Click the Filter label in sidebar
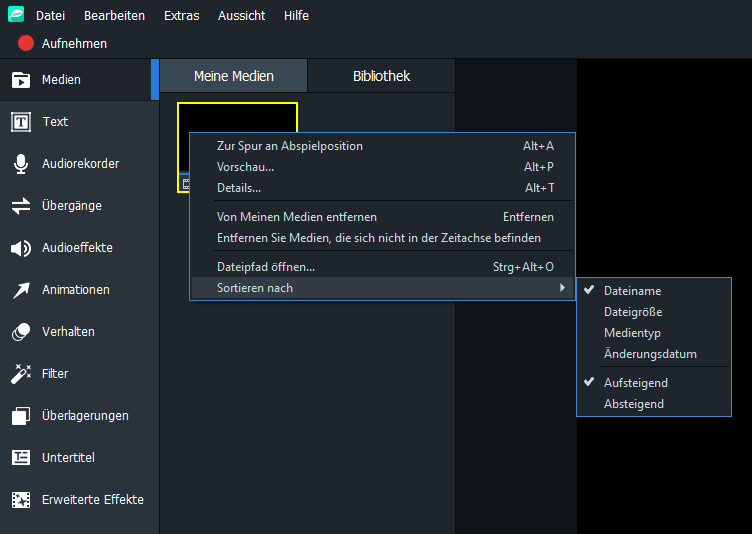Screen dimensions: 752x534 (x=55, y=374)
